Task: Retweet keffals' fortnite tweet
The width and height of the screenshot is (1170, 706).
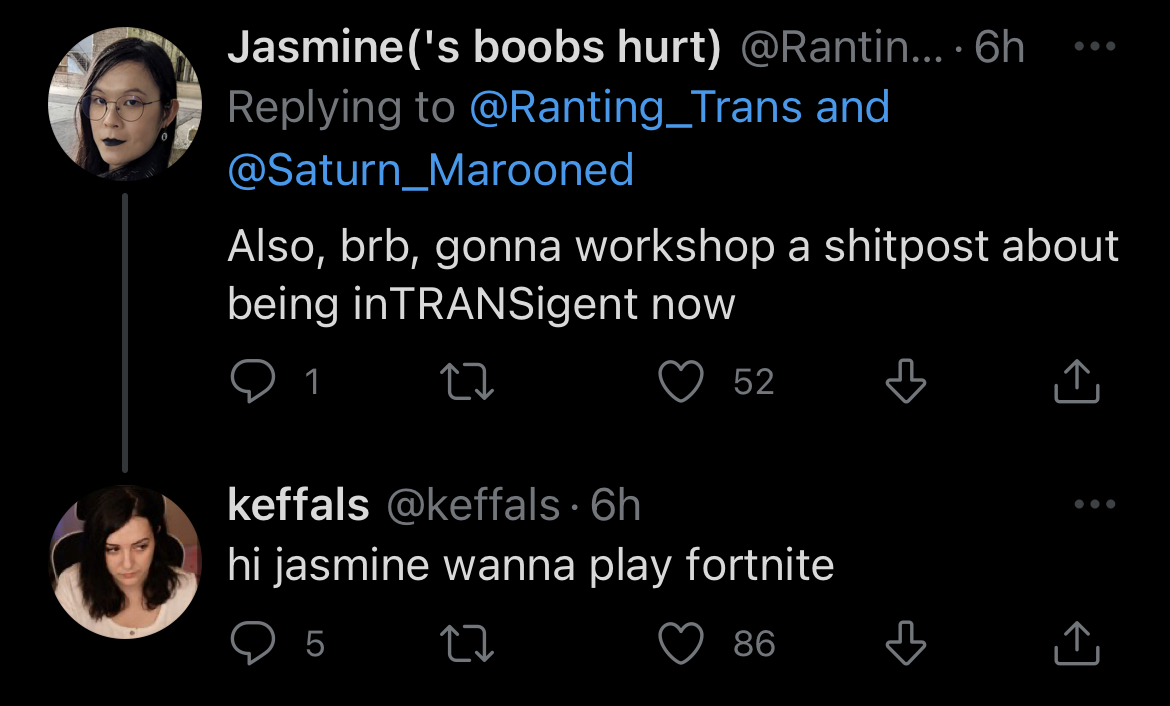Action: tap(467, 643)
